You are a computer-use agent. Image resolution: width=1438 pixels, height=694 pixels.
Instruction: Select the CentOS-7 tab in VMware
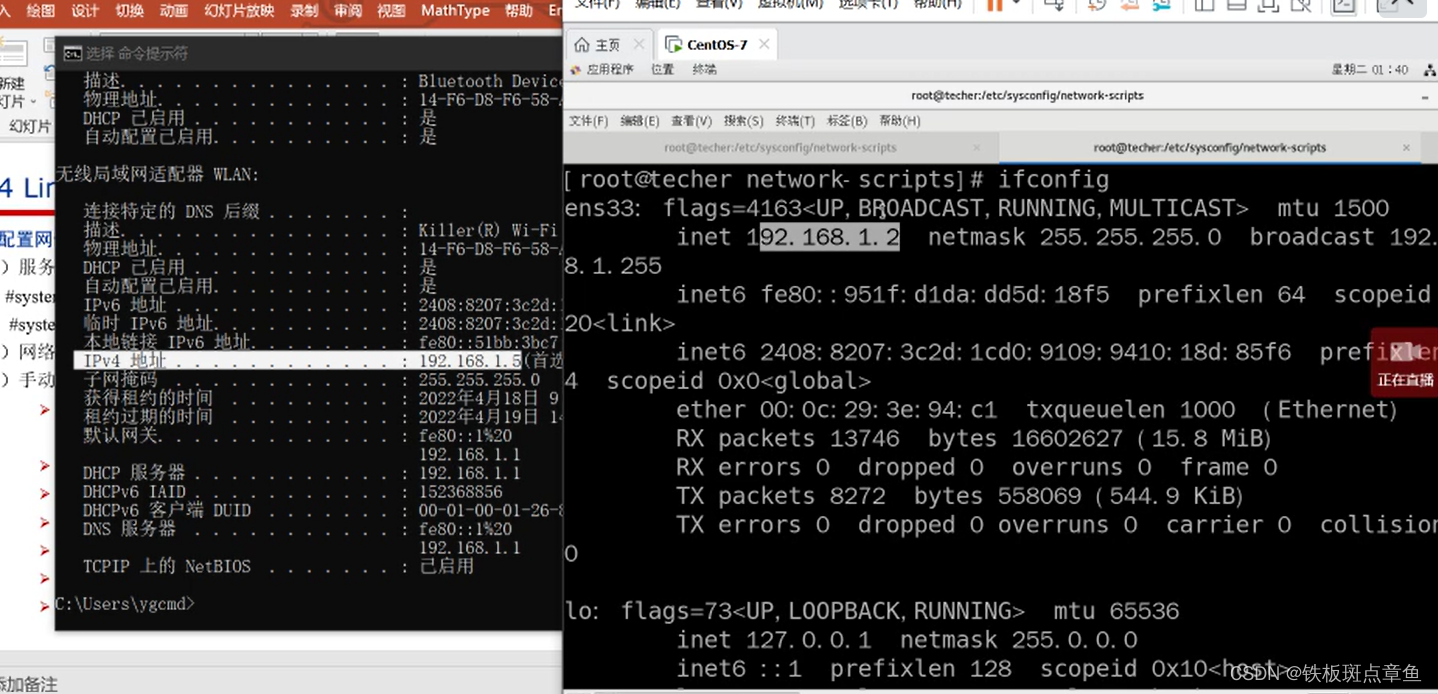point(717,45)
